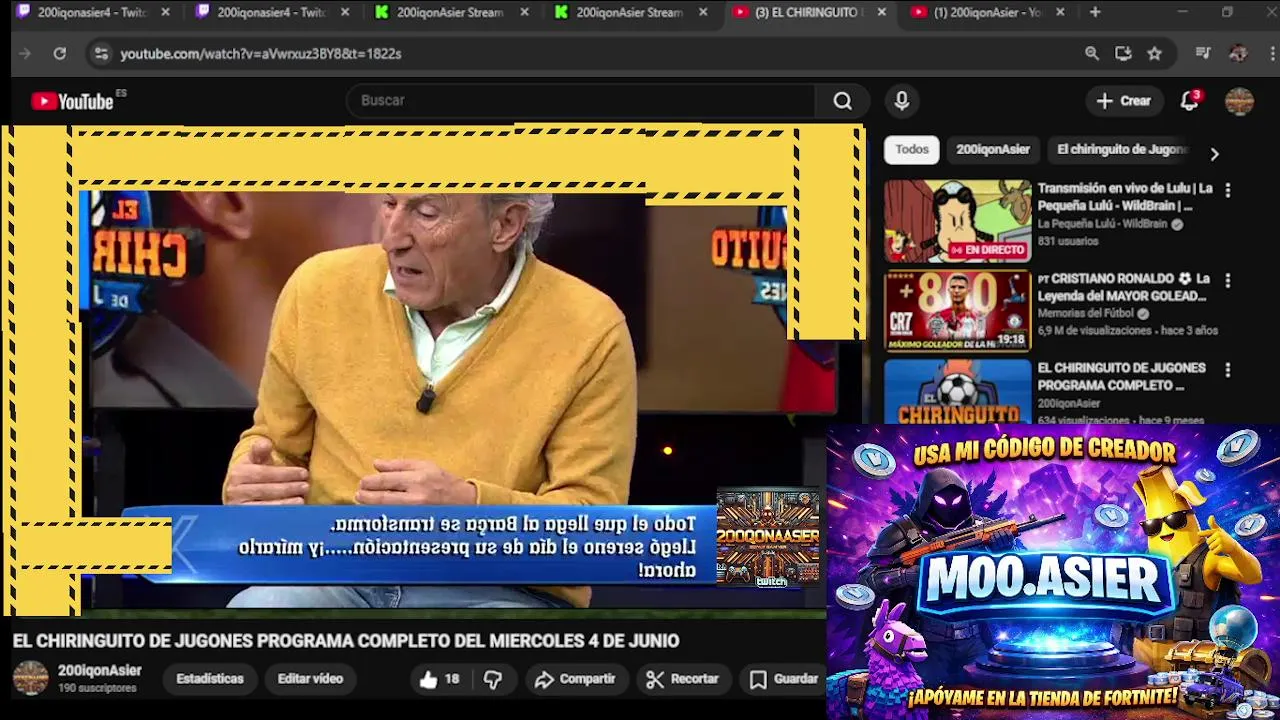
Task: Like the video with 18 likes
Action: [x=439, y=679]
